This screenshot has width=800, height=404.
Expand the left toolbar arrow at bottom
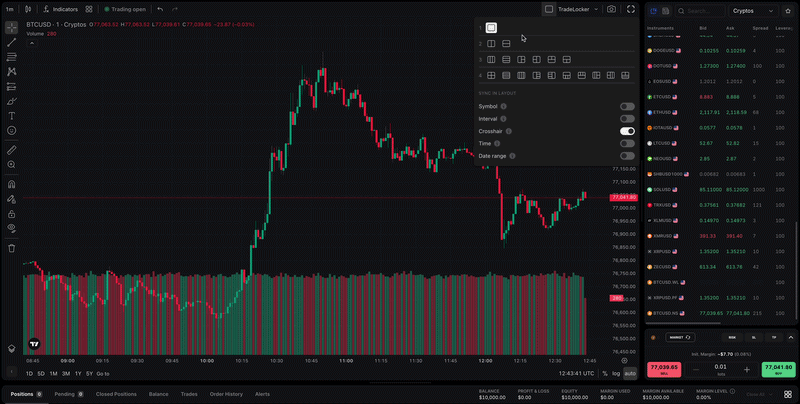(11, 372)
